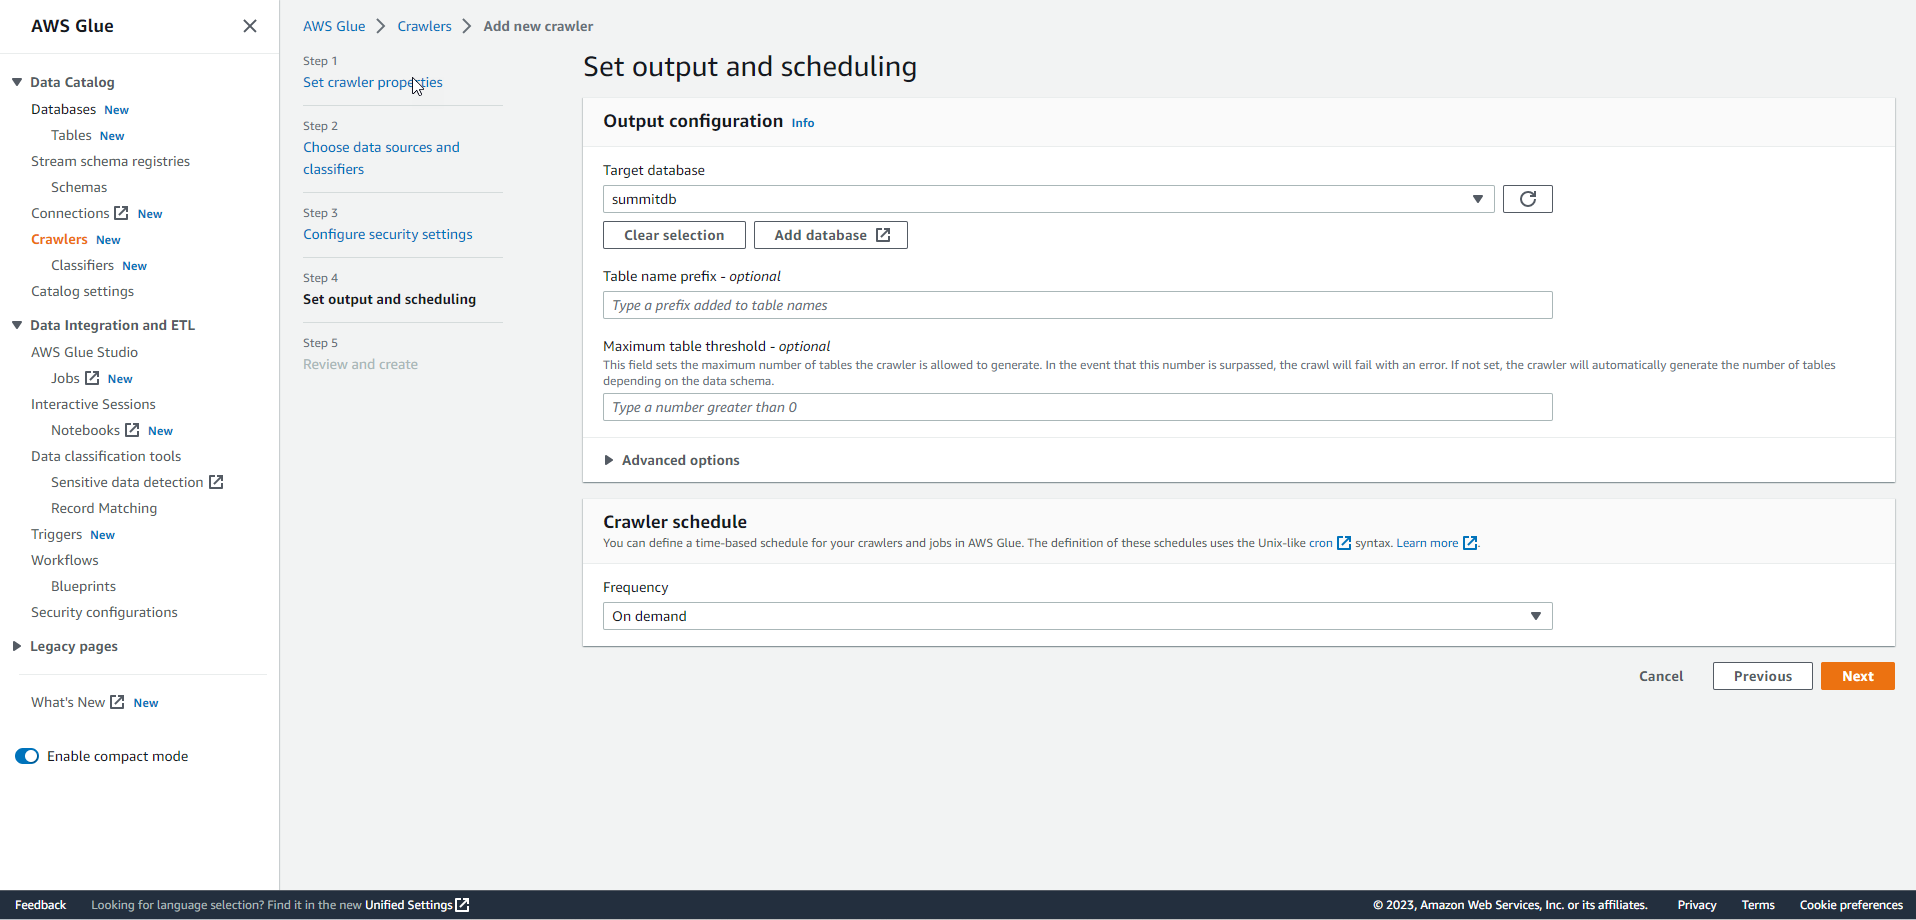1916x920 pixels.
Task: Open Unified Settings link
Action: click(x=409, y=905)
